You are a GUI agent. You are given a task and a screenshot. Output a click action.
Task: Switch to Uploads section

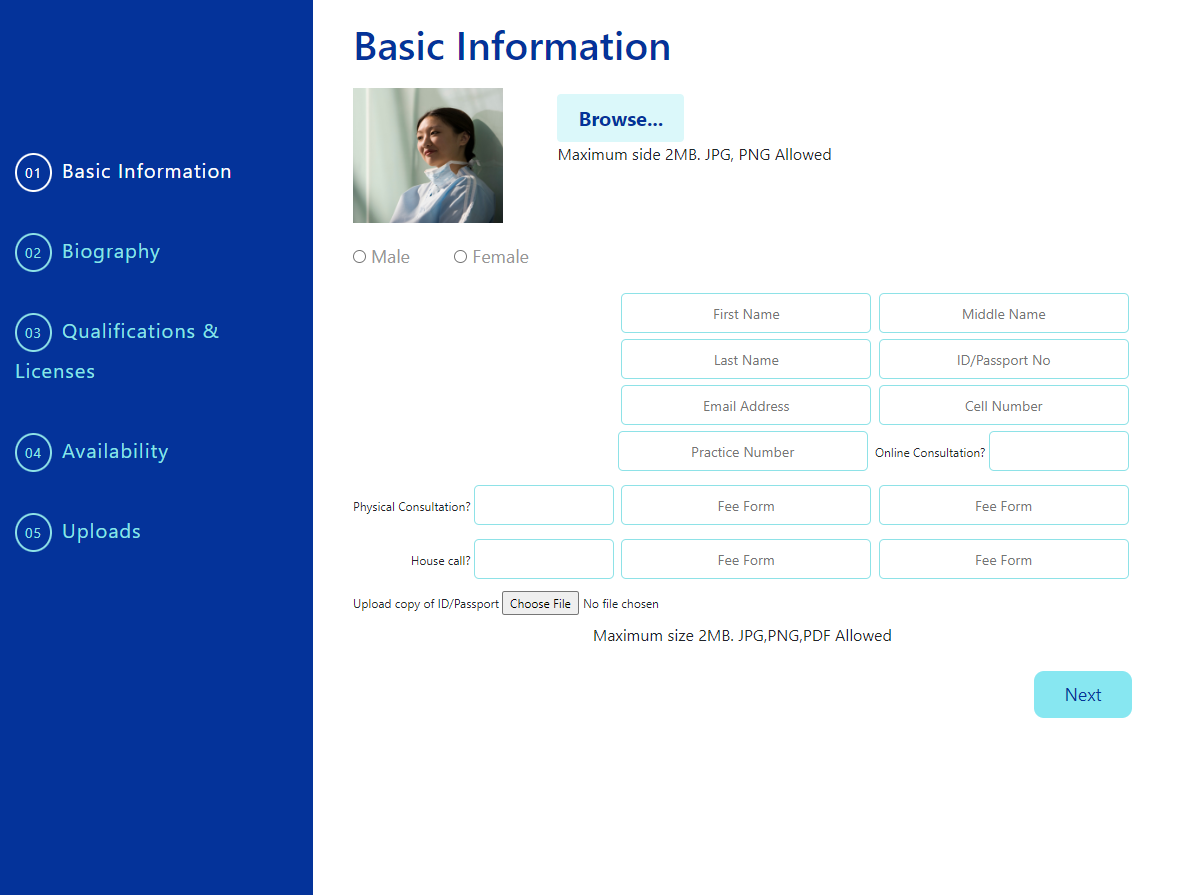tap(101, 532)
